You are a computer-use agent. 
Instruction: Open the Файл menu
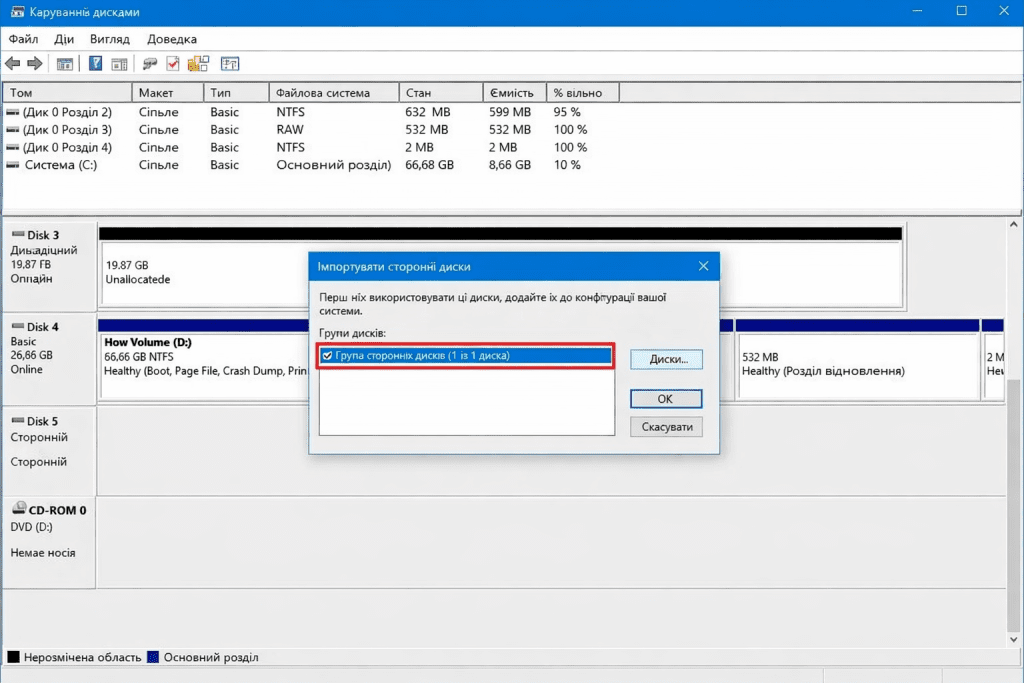tap(23, 39)
